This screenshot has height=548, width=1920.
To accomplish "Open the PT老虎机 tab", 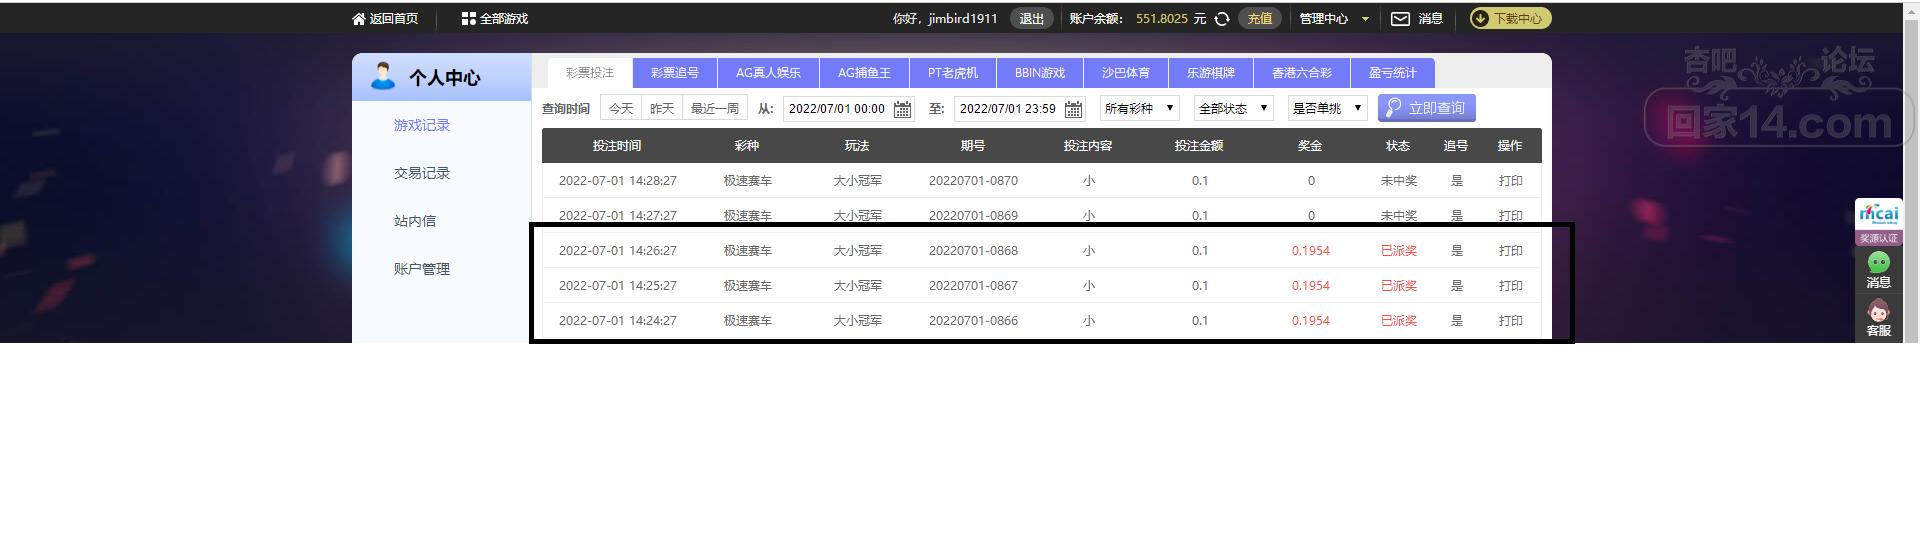I will [952, 73].
